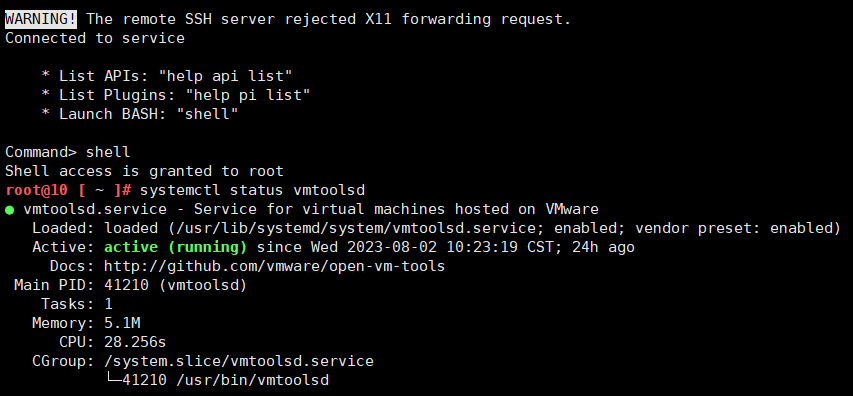Screen dimensions: 853x396
Task: Click the highlighted WARNING! label
Action: (41, 19)
